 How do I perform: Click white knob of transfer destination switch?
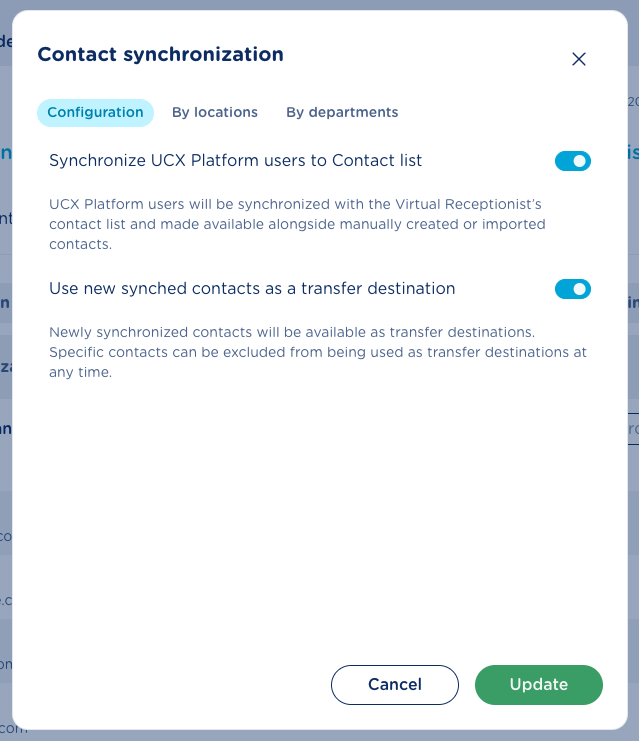[x=580, y=289]
